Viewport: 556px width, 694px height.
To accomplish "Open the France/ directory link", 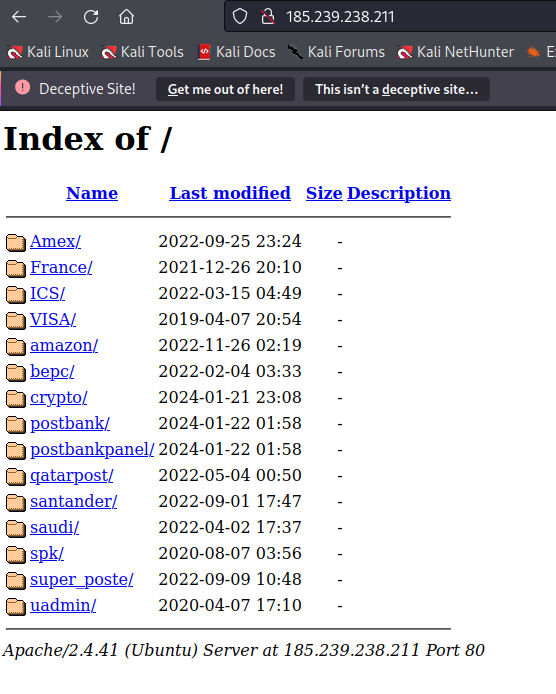I will 61,268.
